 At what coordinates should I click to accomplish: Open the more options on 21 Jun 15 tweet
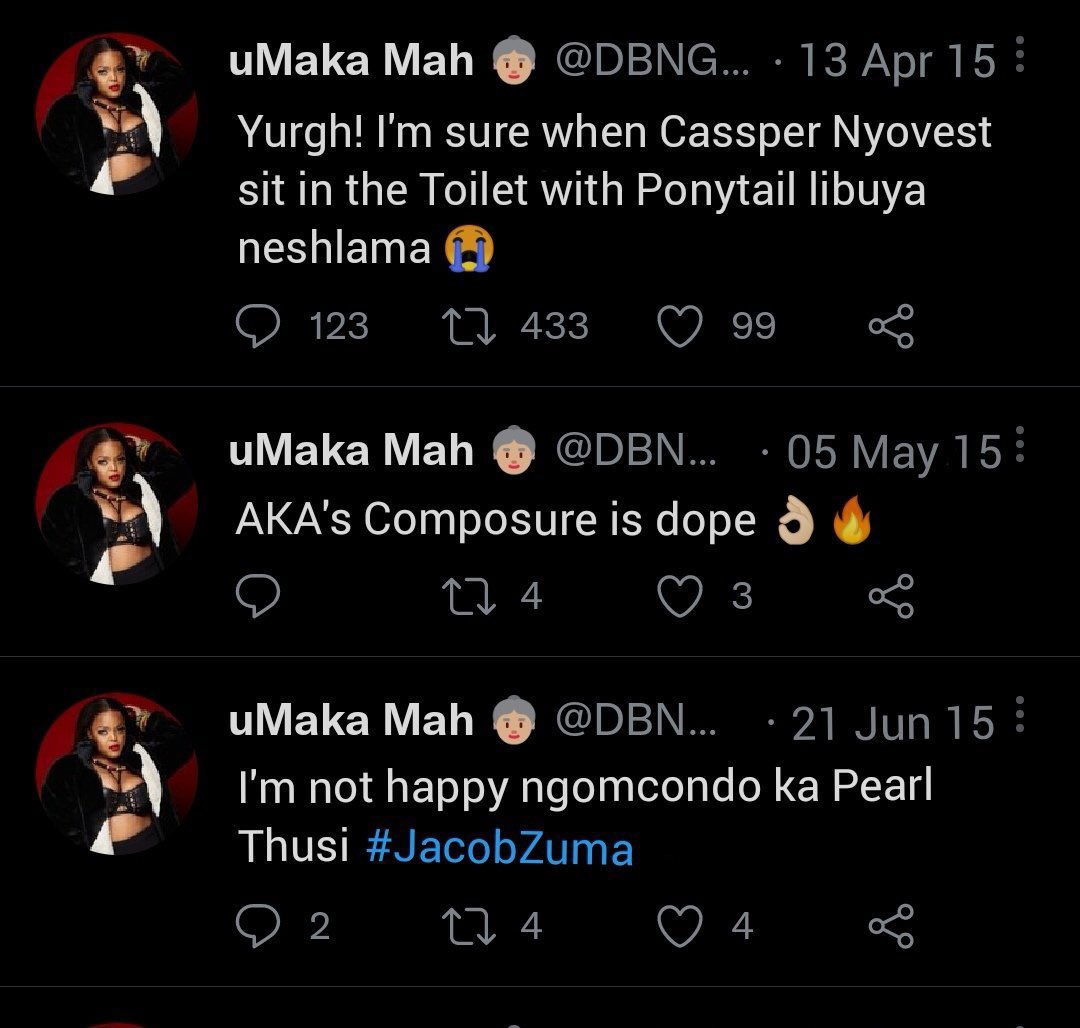pyautogui.click(x=1020, y=714)
